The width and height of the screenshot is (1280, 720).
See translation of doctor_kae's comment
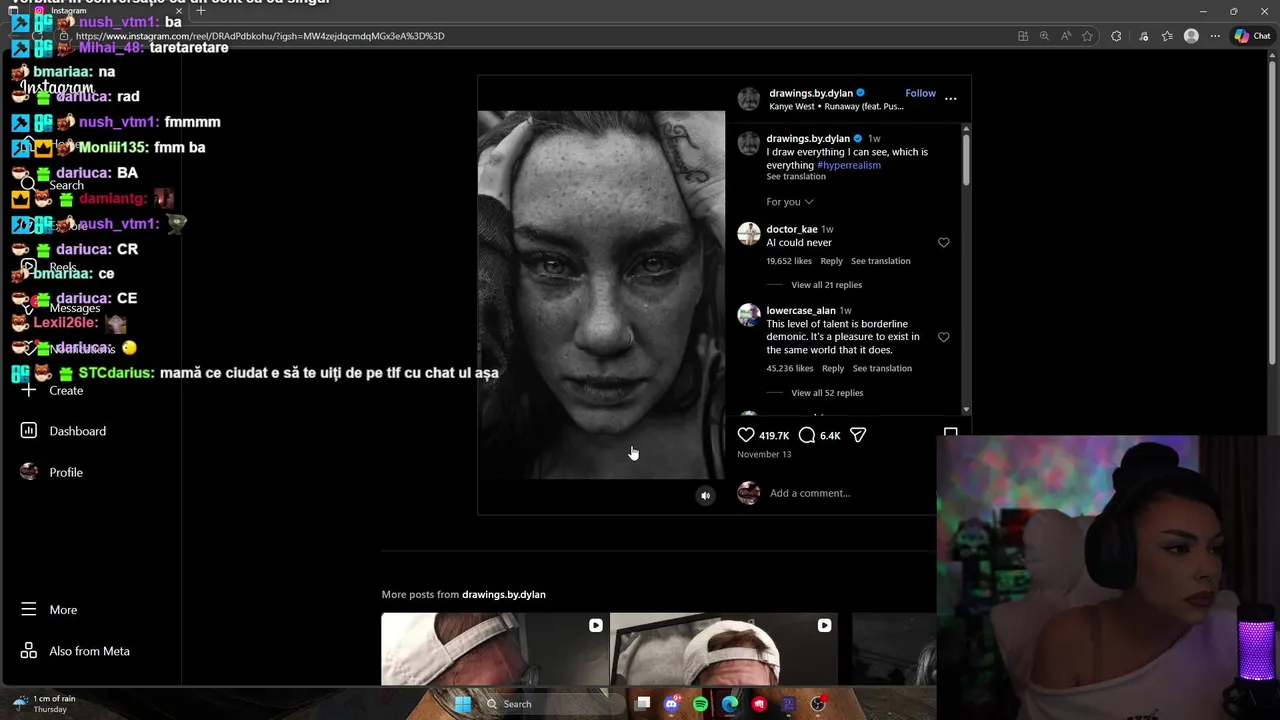point(881,261)
